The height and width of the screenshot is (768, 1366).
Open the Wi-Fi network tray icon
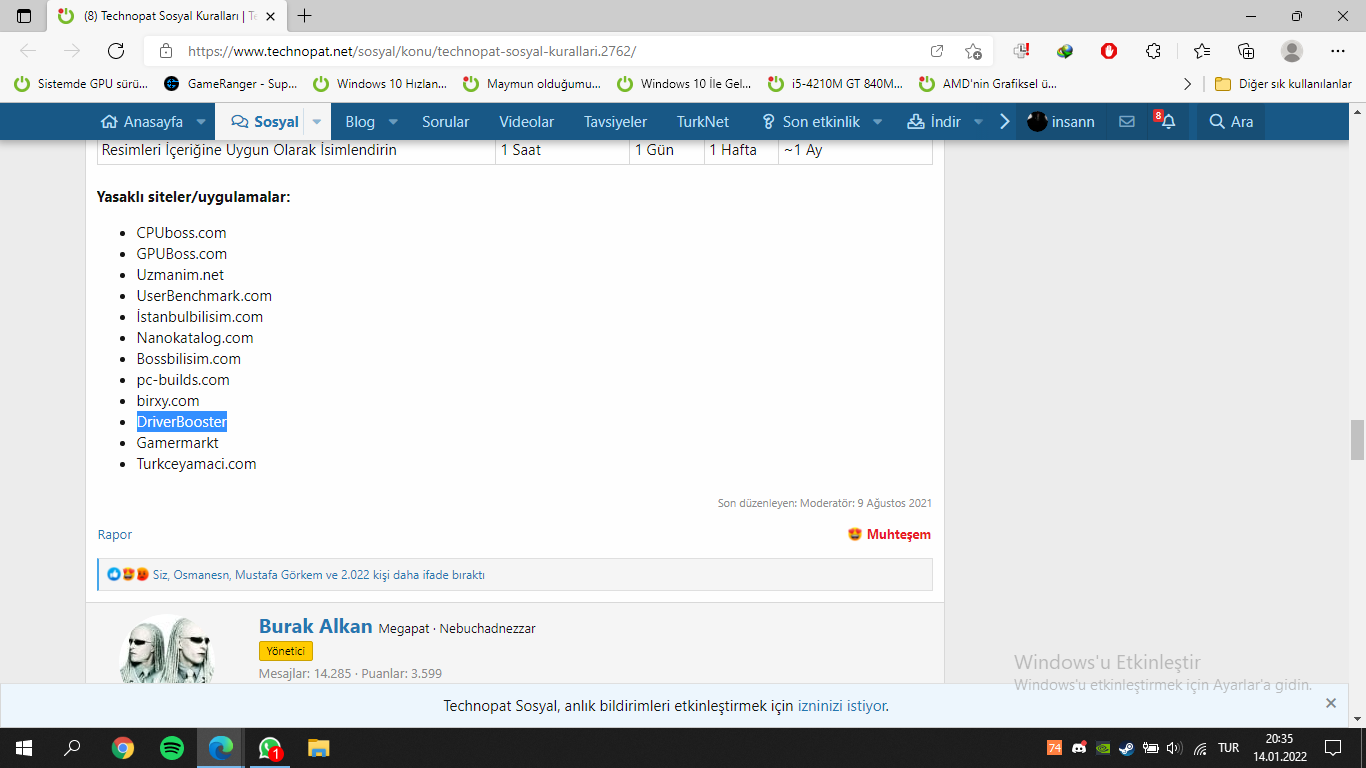point(1199,748)
